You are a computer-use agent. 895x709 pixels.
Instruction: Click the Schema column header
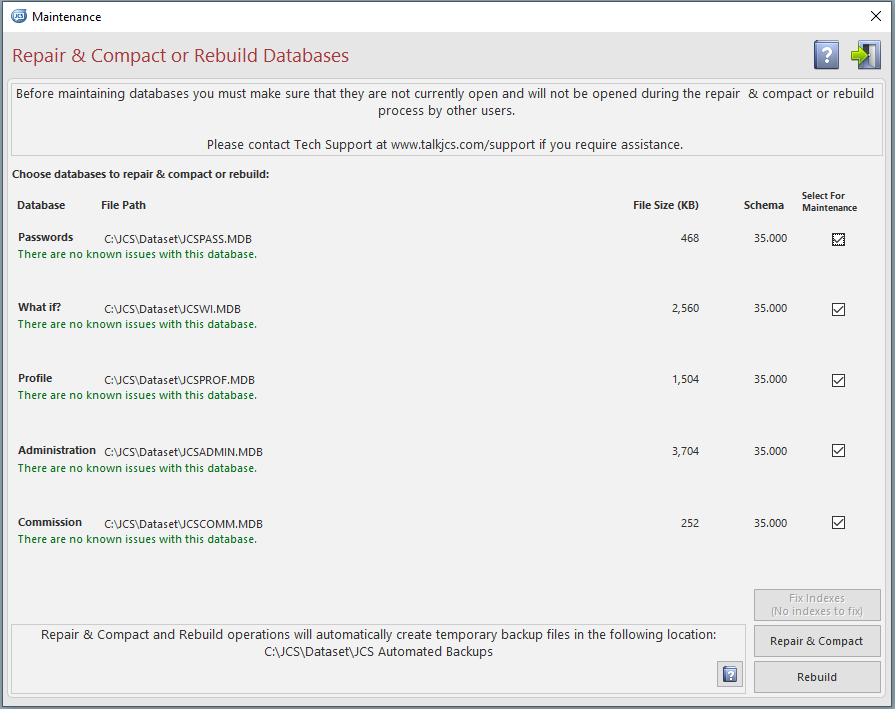point(763,205)
